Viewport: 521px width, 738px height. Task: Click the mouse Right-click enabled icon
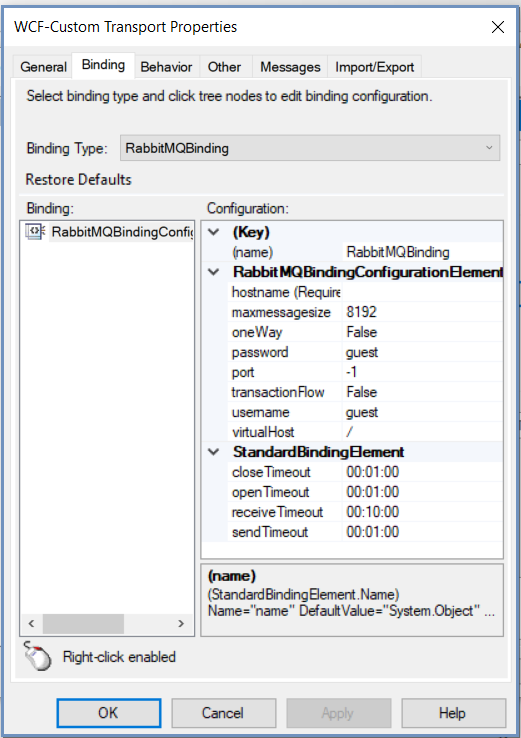pos(37,656)
